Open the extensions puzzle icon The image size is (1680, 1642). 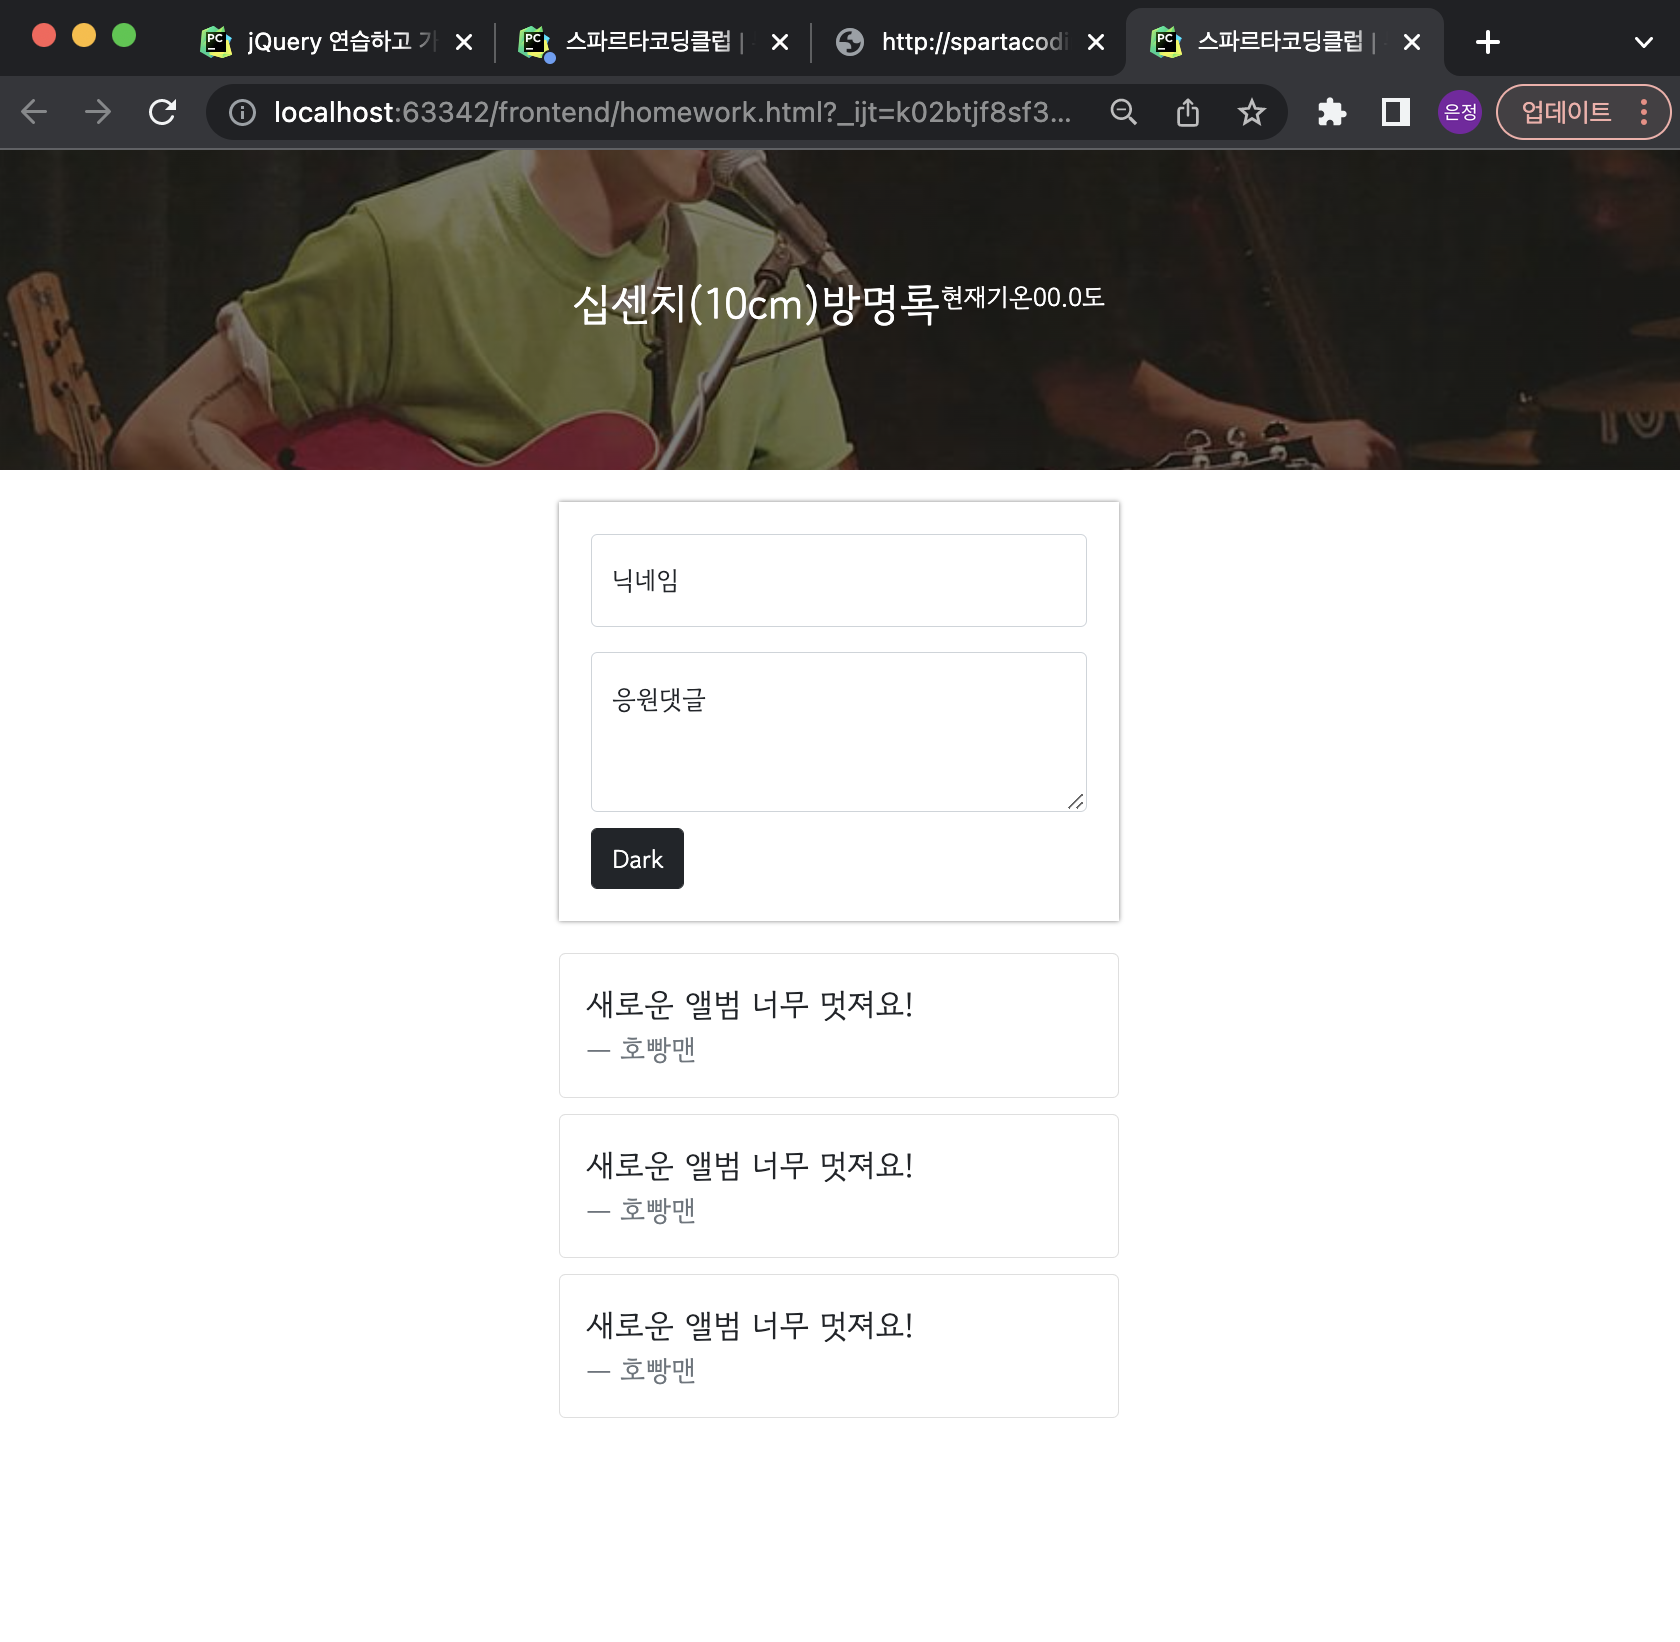click(x=1332, y=112)
